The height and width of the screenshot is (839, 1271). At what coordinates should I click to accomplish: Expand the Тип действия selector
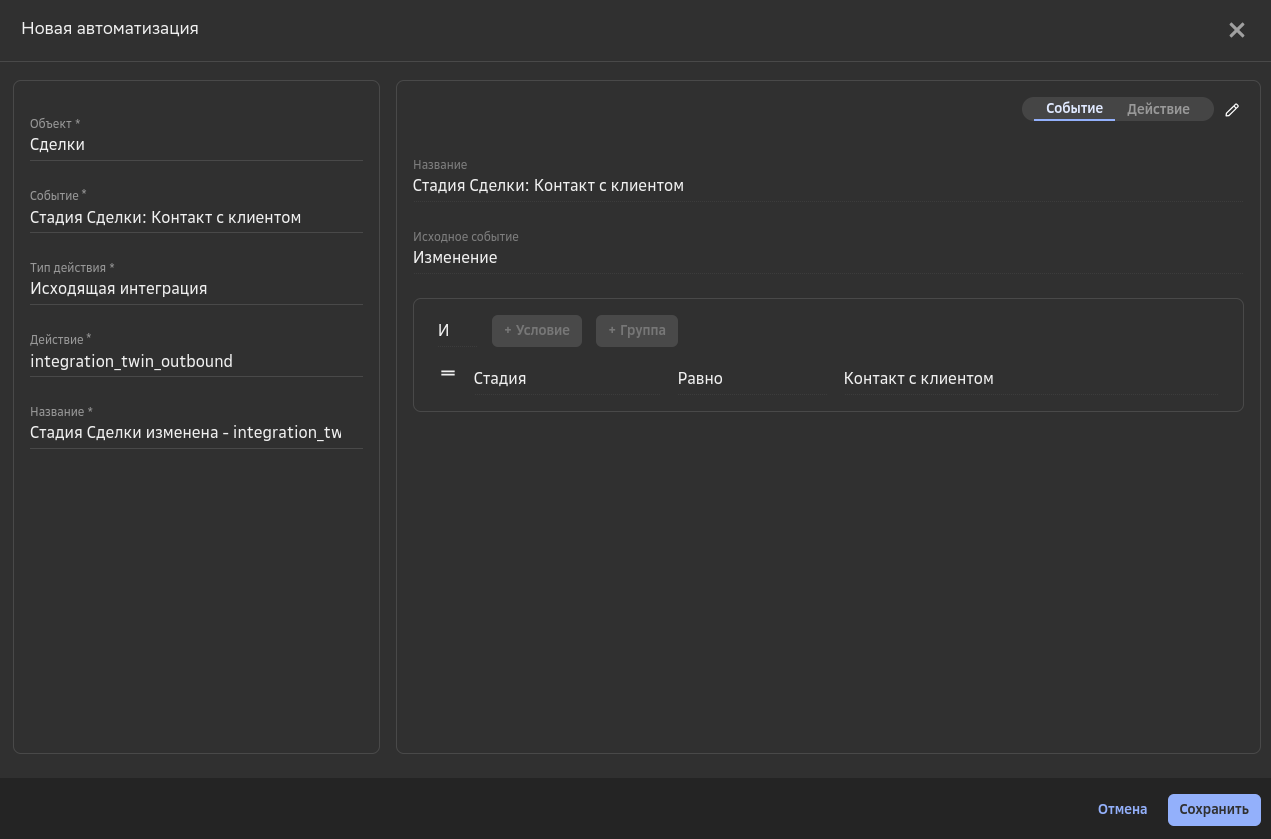click(x=196, y=289)
